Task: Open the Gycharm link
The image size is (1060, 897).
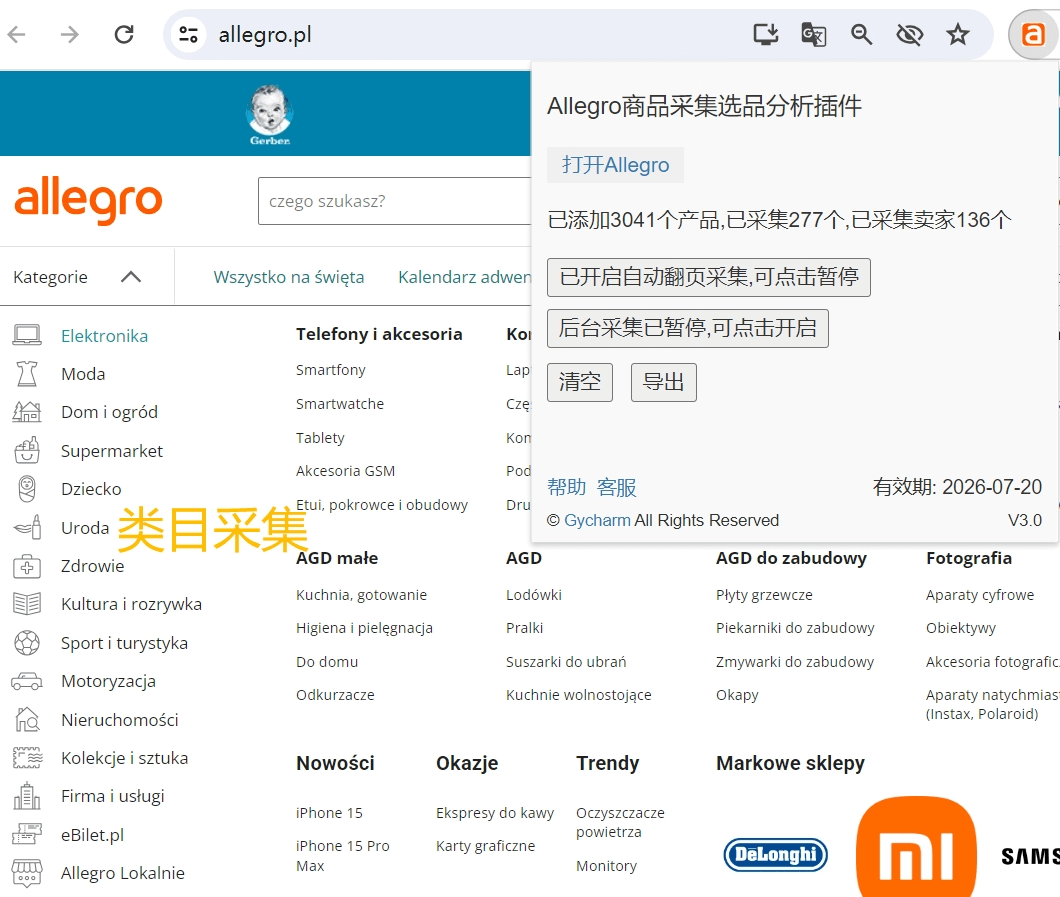Action: (598, 520)
